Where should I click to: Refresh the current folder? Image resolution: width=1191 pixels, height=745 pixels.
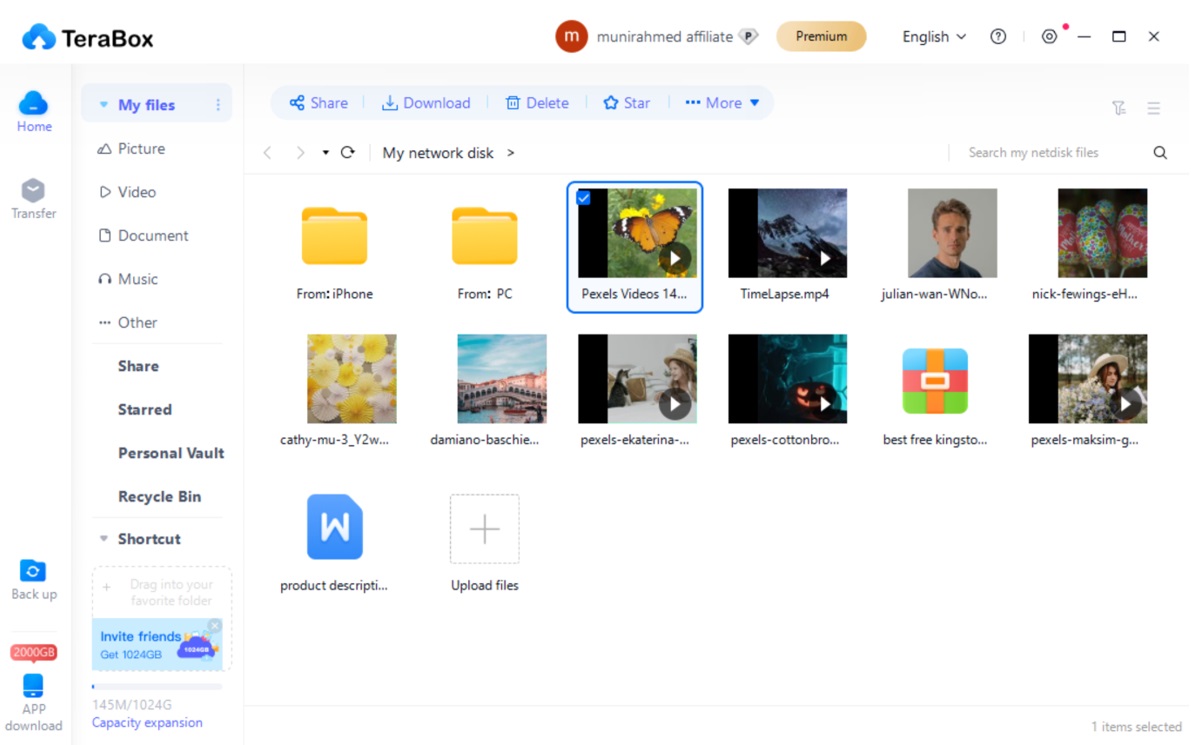(348, 153)
